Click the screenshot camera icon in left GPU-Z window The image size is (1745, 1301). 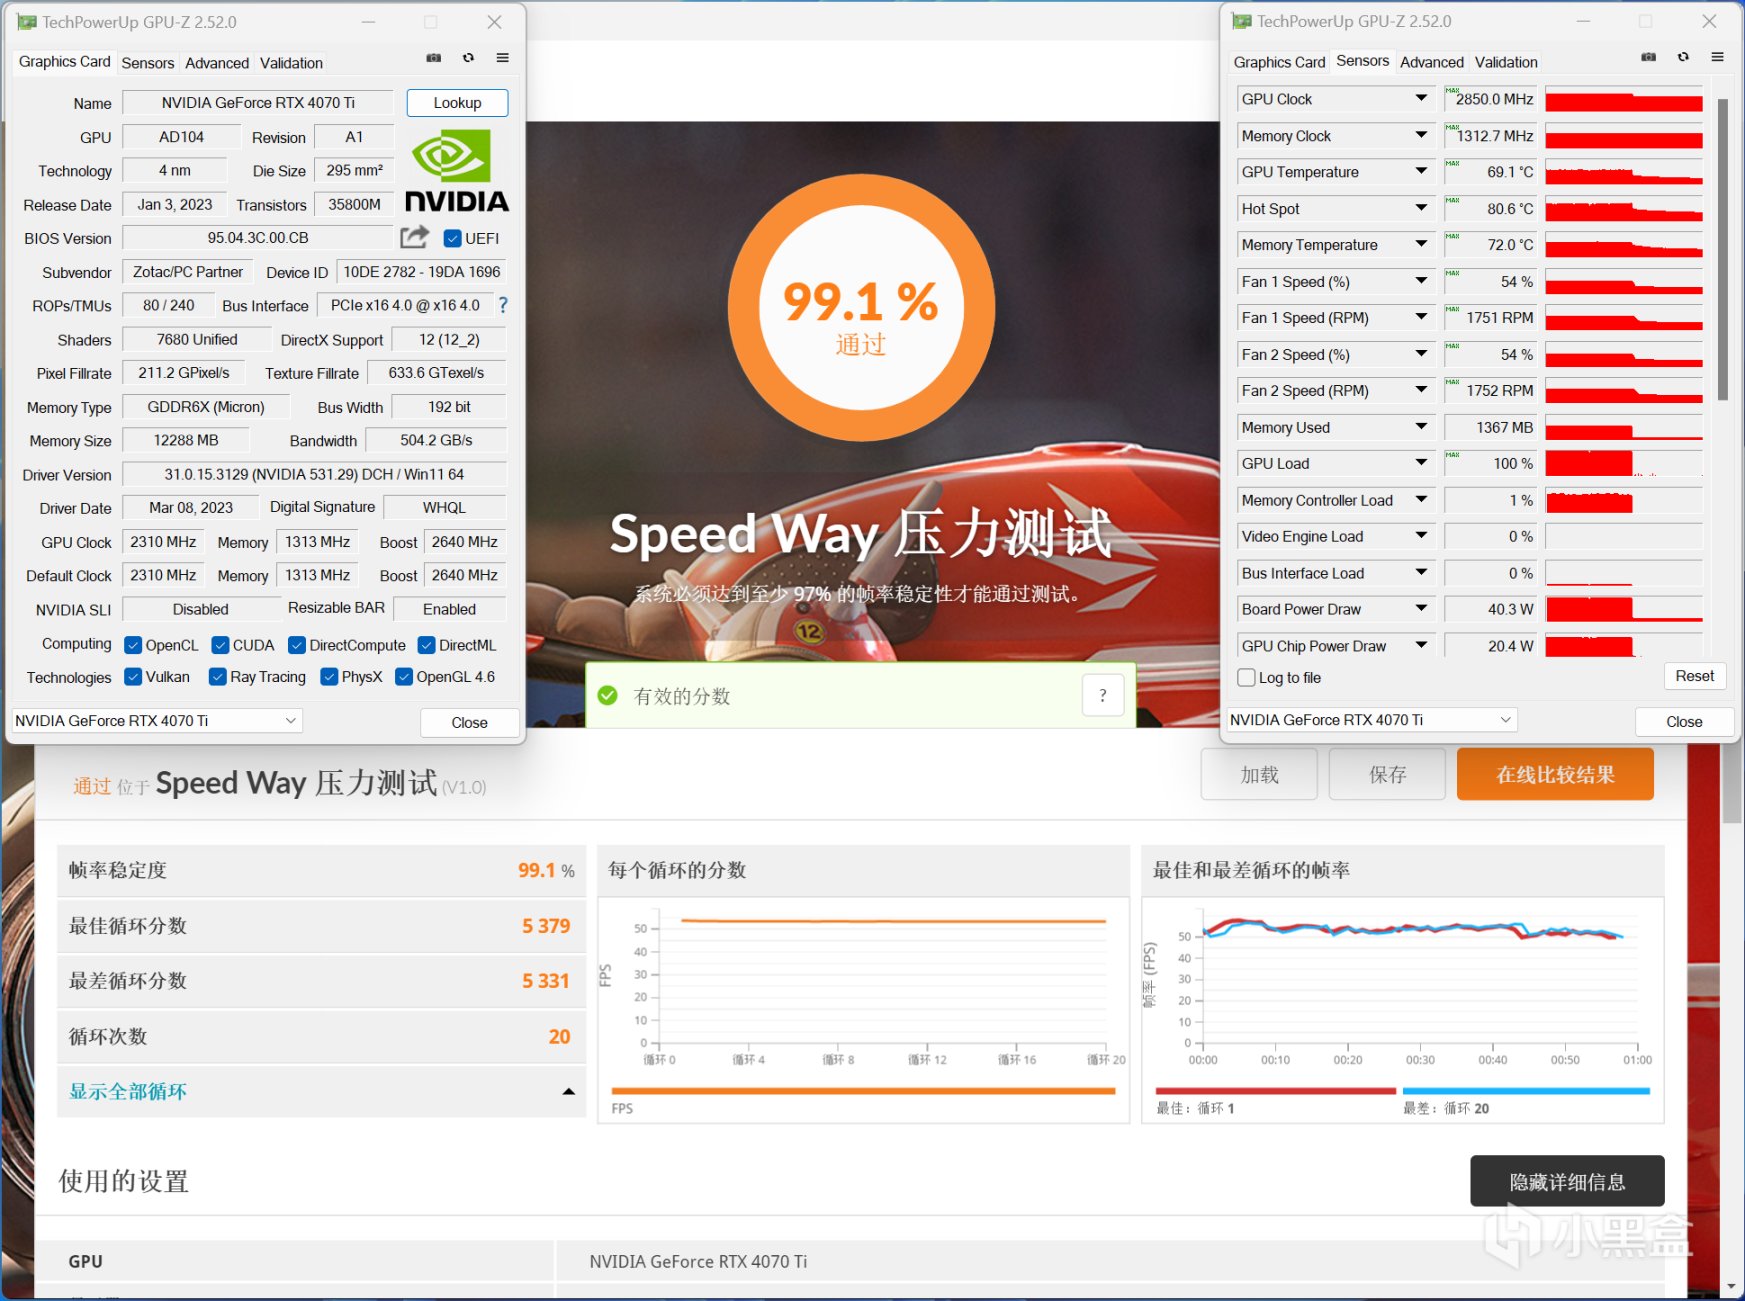click(x=434, y=58)
